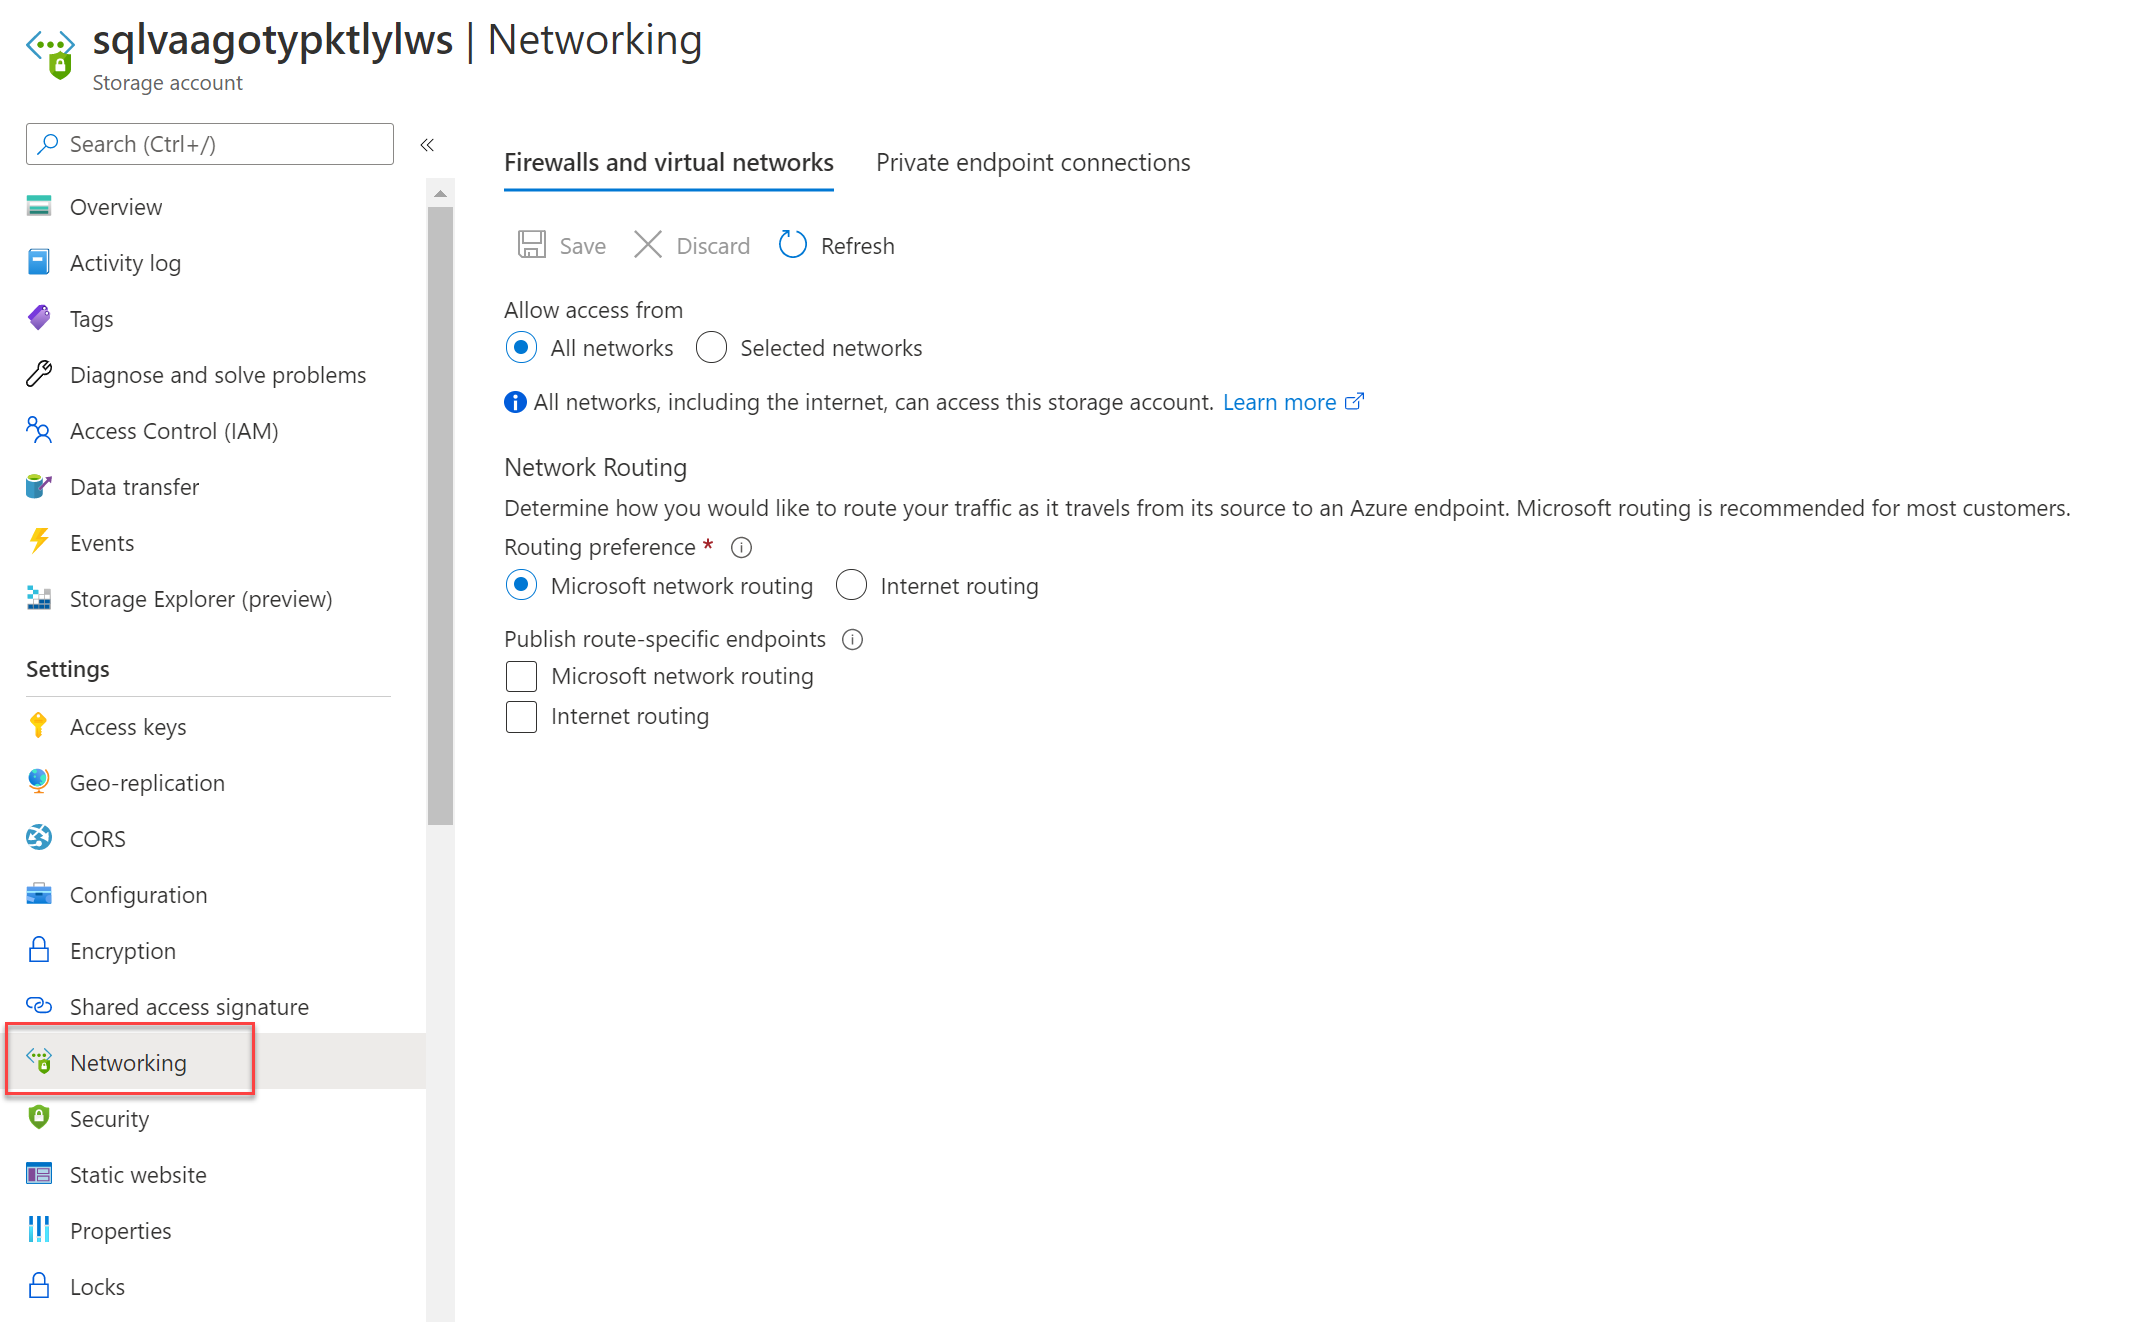The width and height of the screenshot is (2131, 1322).
Task: Click the Access Control (IAM) icon
Action: 41,429
